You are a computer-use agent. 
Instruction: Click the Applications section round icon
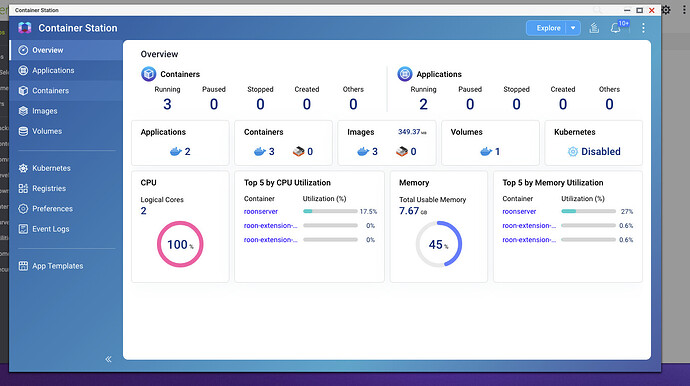[x=405, y=74]
